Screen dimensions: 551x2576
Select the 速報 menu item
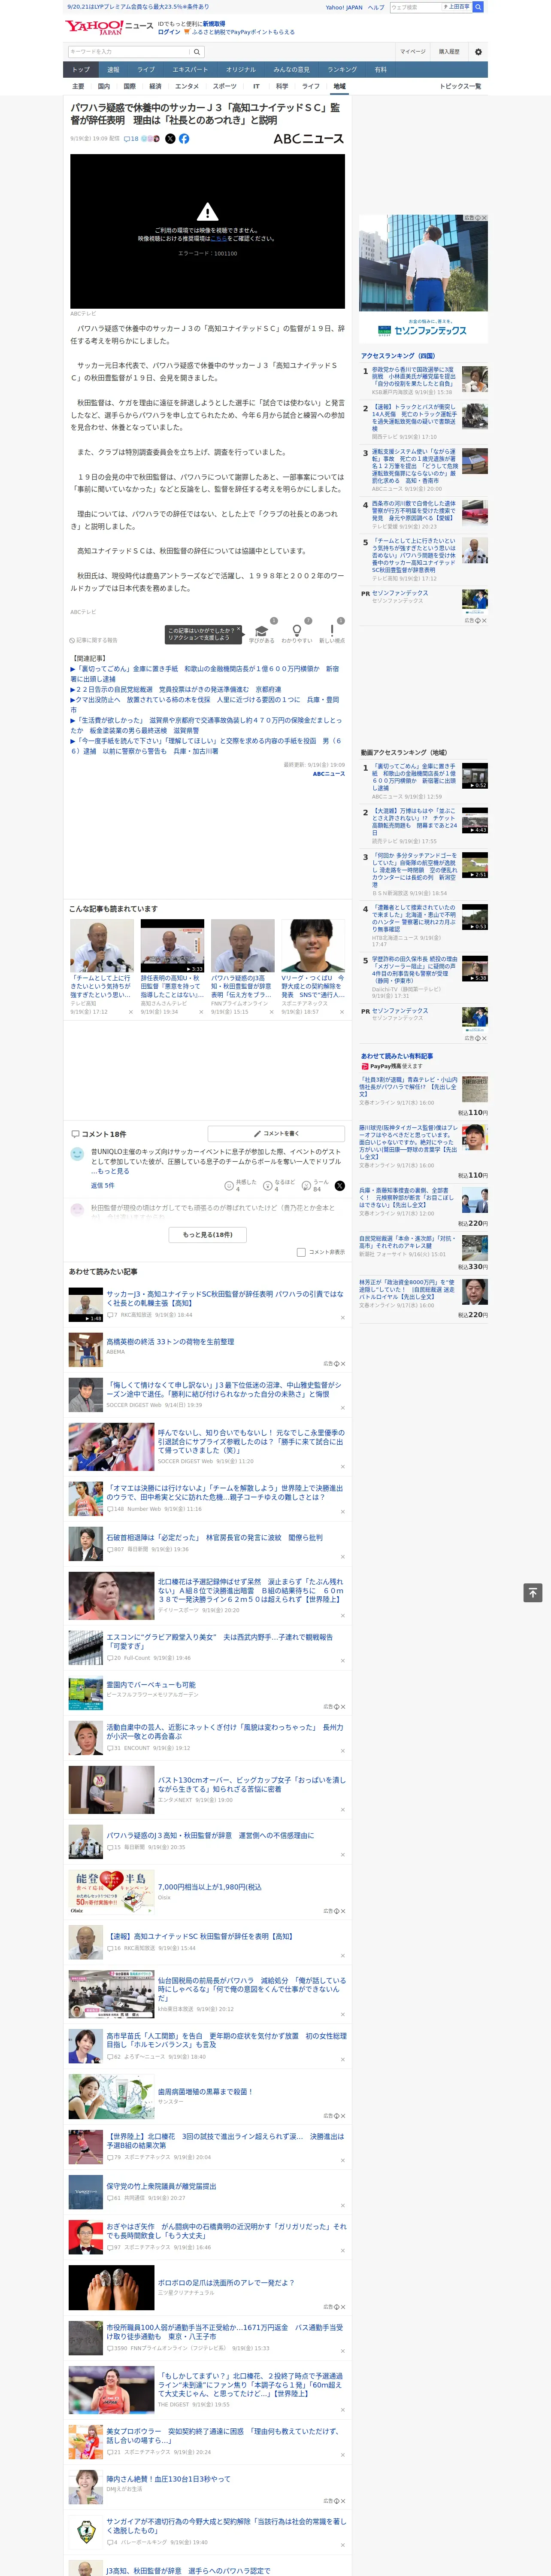coord(113,70)
